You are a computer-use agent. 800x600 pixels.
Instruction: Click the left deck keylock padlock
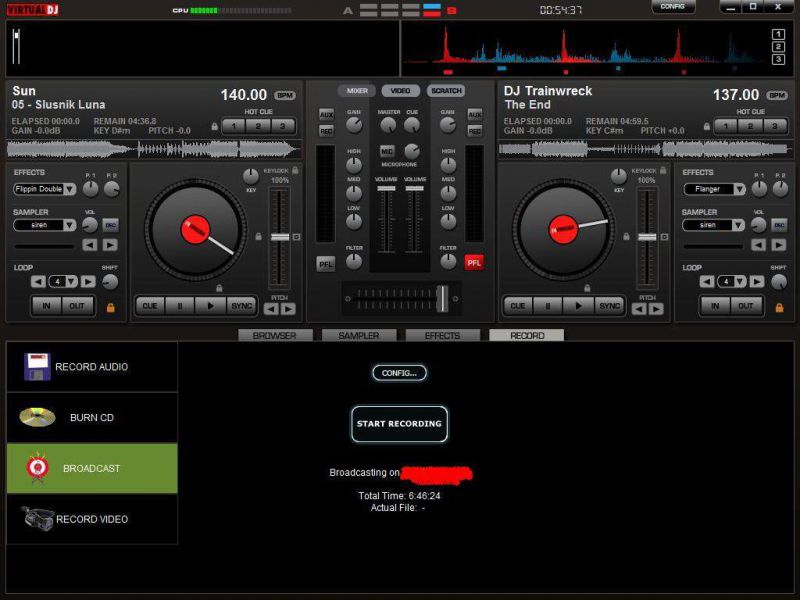pos(295,170)
